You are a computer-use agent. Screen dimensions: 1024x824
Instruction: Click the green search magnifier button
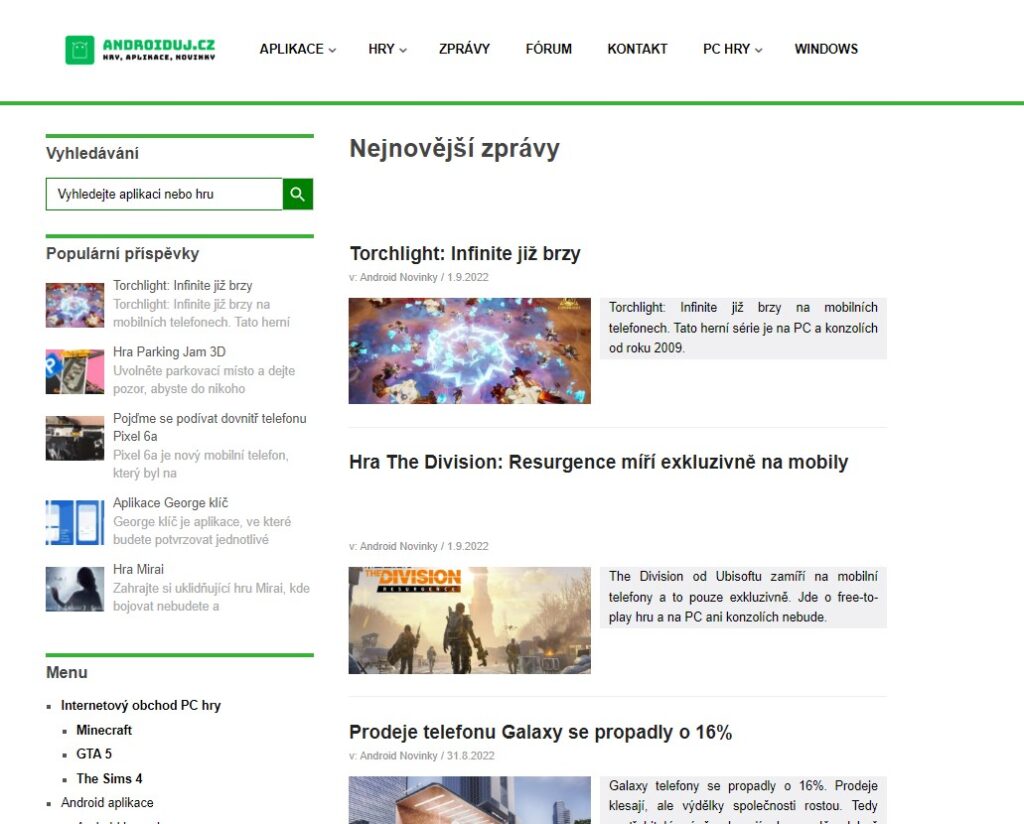(x=298, y=194)
